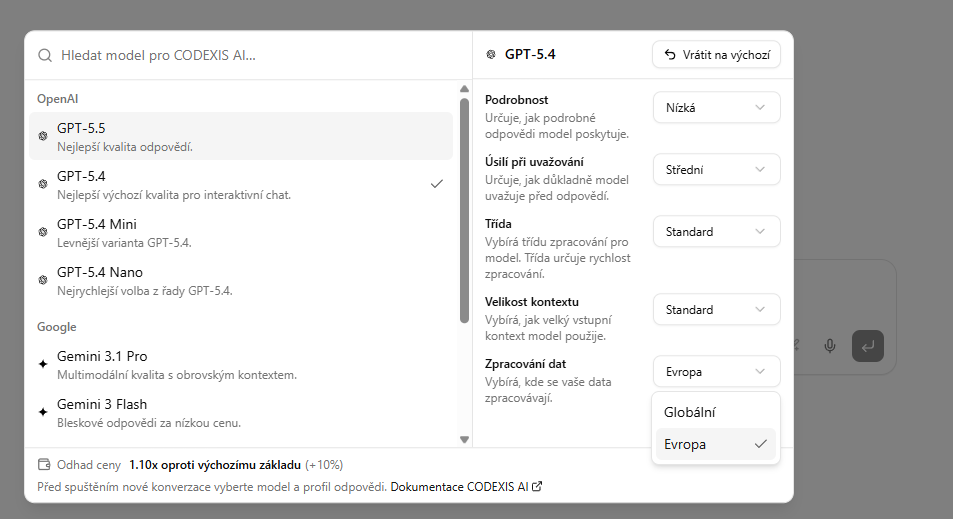This screenshot has width=953, height=519.
Task: Click the OpenAI logo beside GPT-5.5
Action: [x=43, y=136]
